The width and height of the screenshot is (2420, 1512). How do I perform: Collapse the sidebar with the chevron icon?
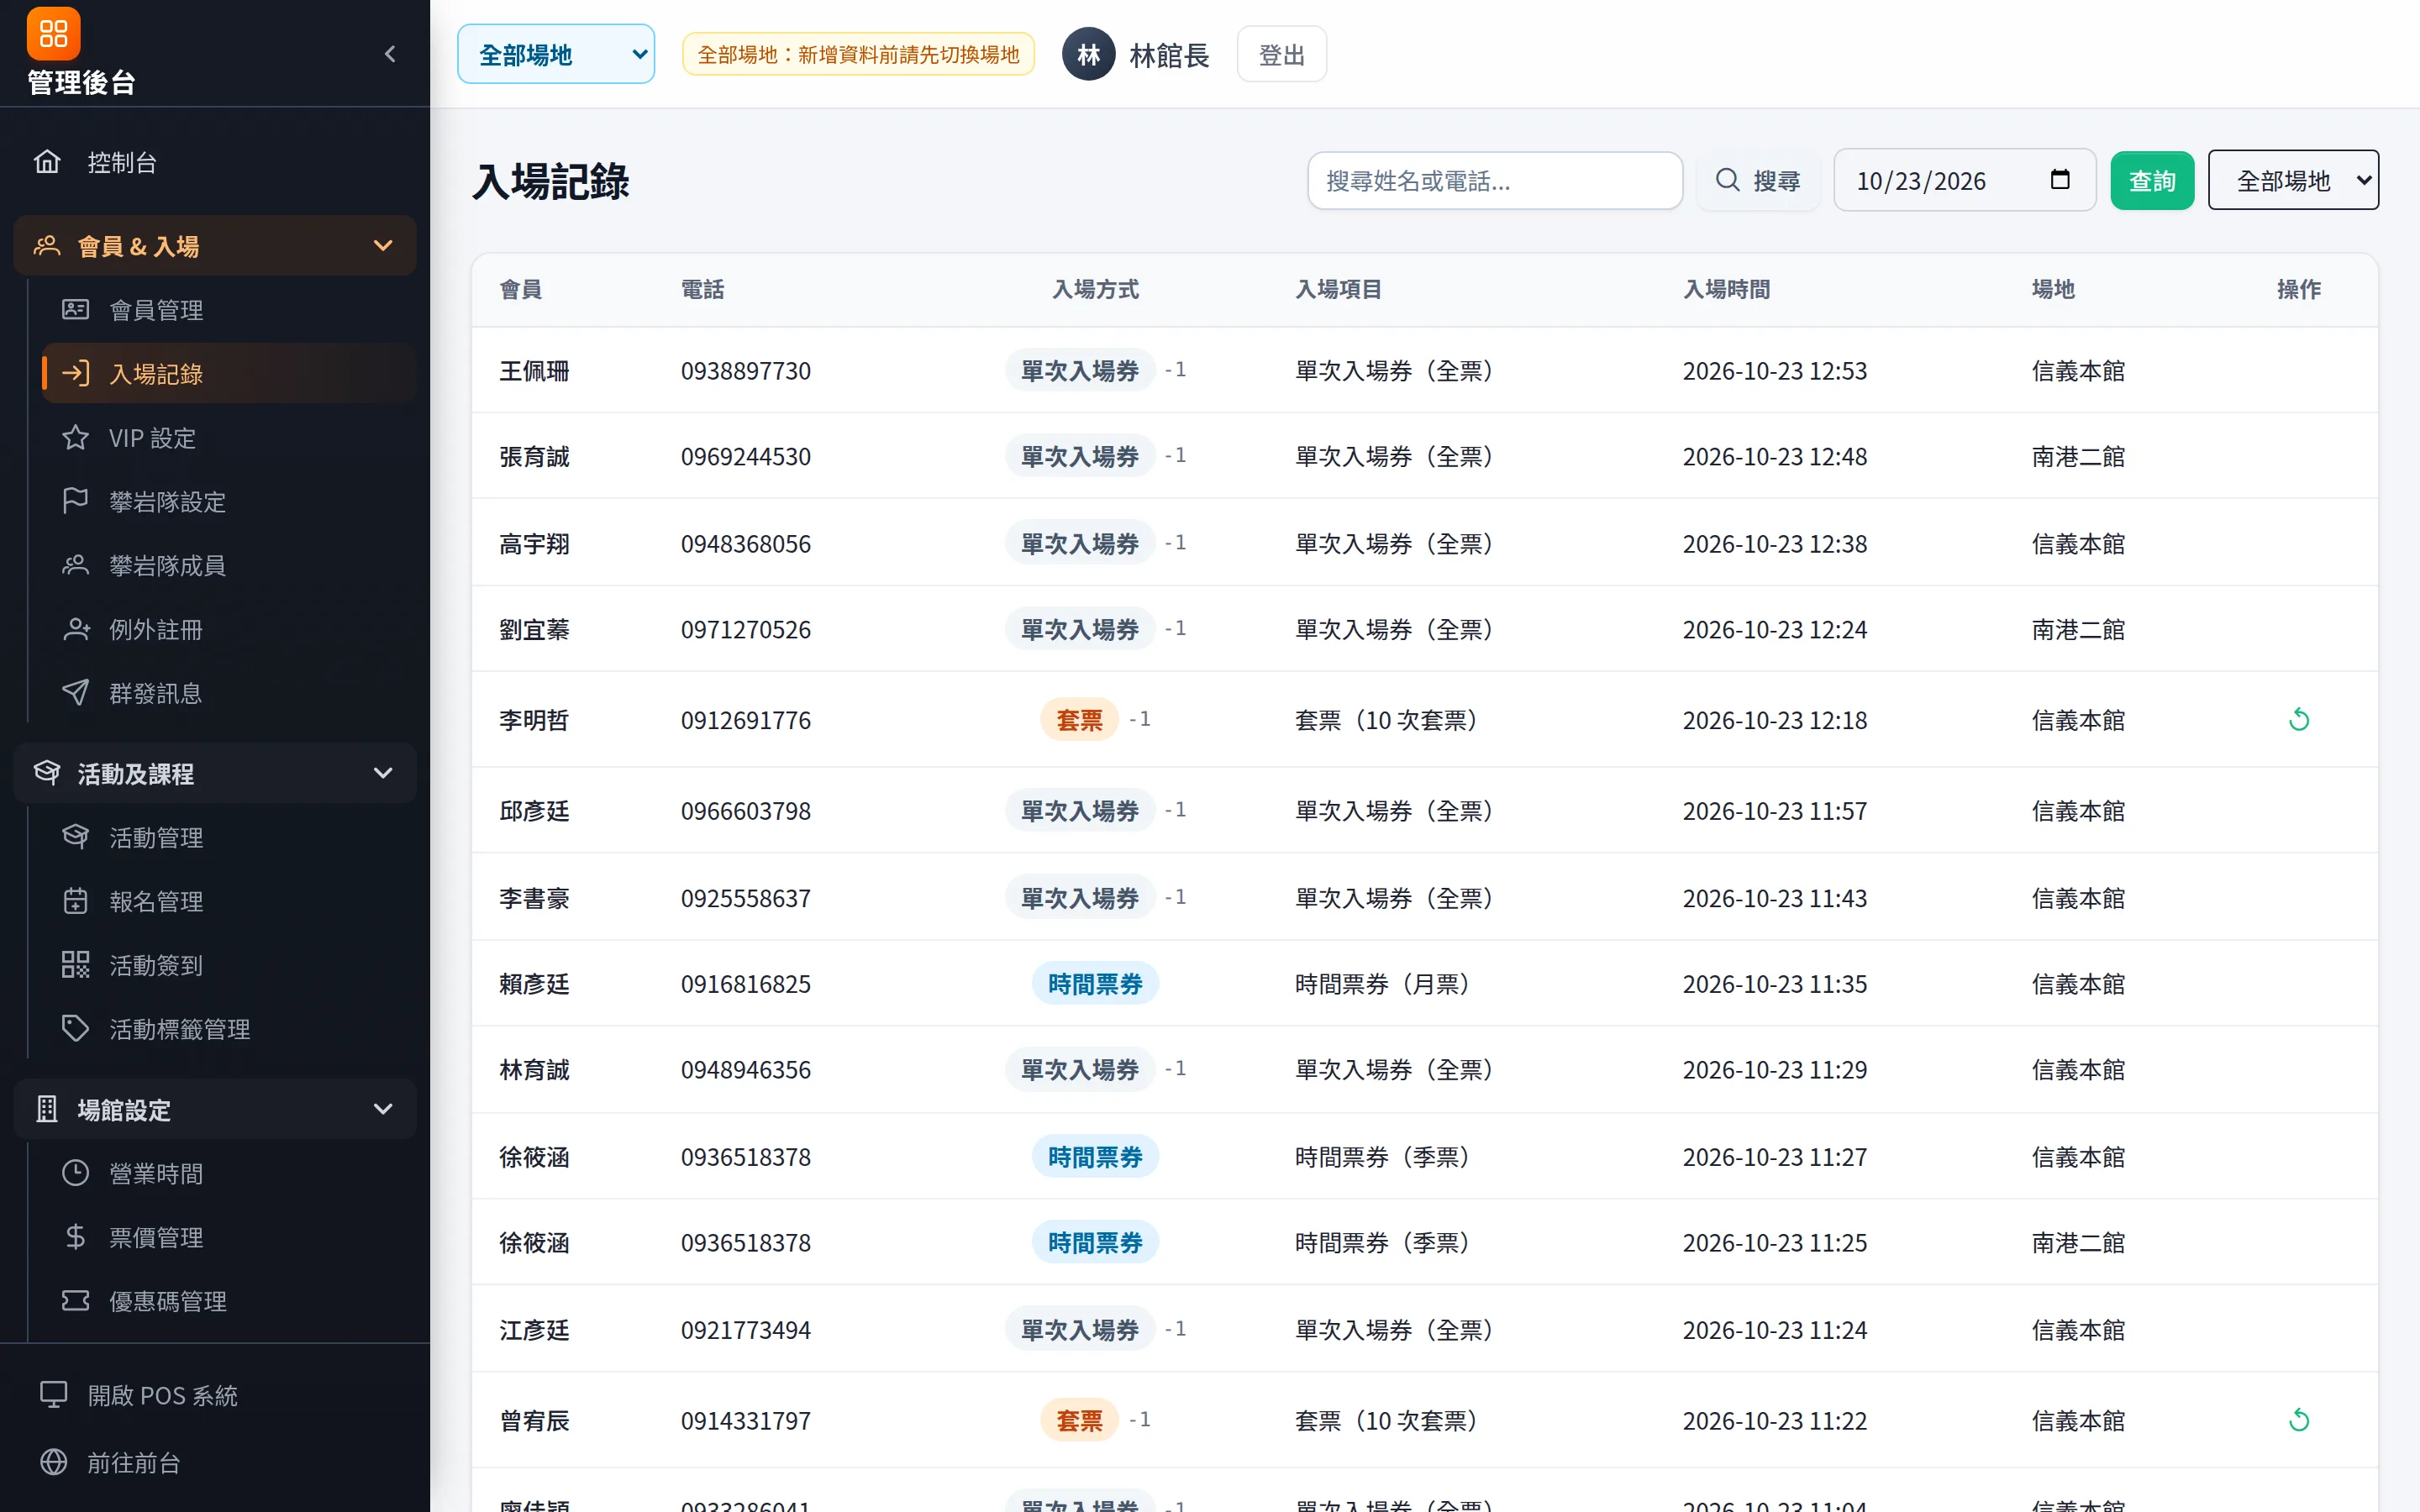pyautogui.click(x=390, y=54)
